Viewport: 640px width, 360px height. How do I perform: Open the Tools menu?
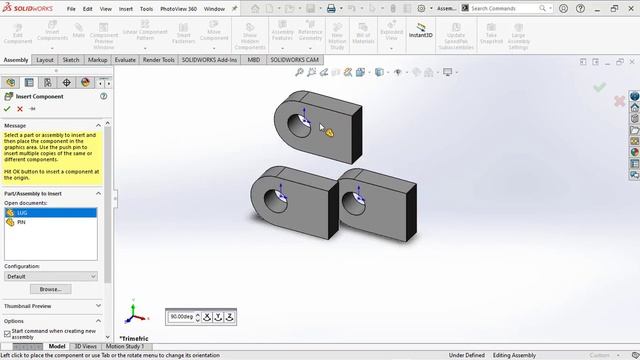(x=146, y=9)
